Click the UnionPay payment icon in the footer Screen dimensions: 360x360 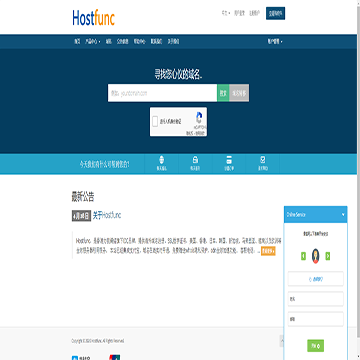pos(115,357)
